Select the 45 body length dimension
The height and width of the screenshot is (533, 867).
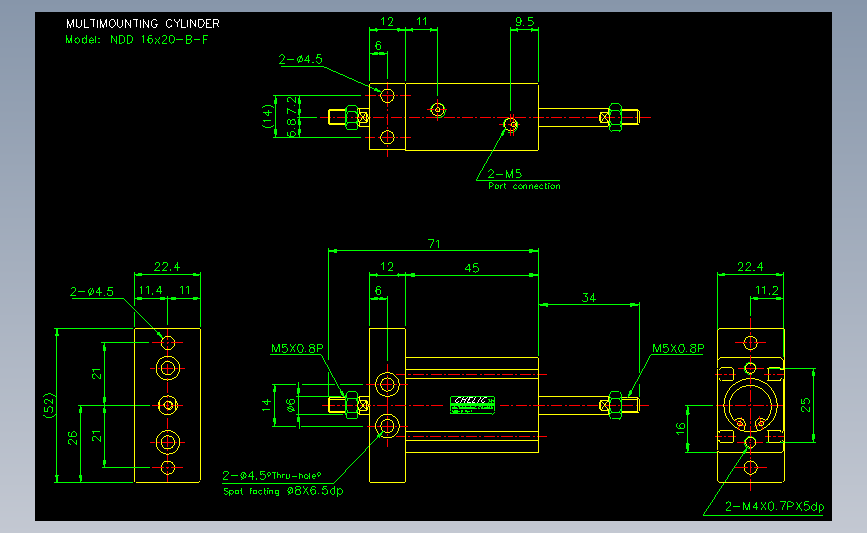click(472, 268)
